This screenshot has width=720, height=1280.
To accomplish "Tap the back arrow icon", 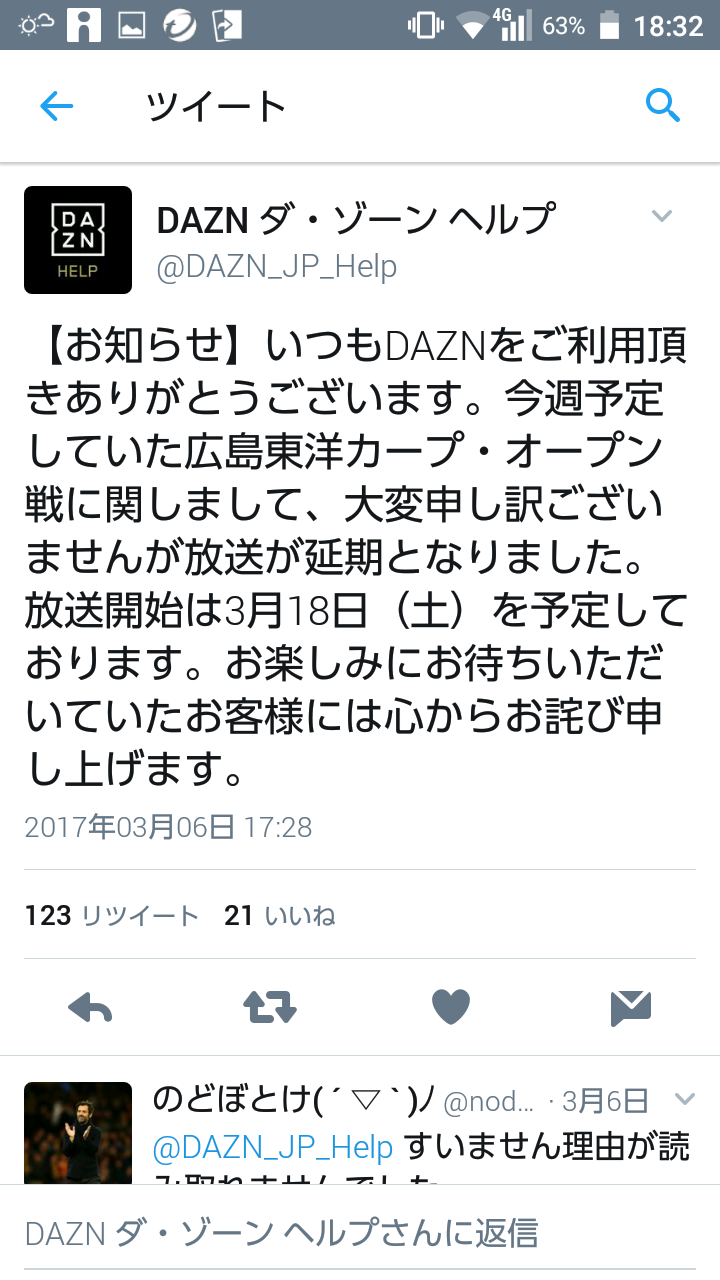I will (x=56, y=106).
